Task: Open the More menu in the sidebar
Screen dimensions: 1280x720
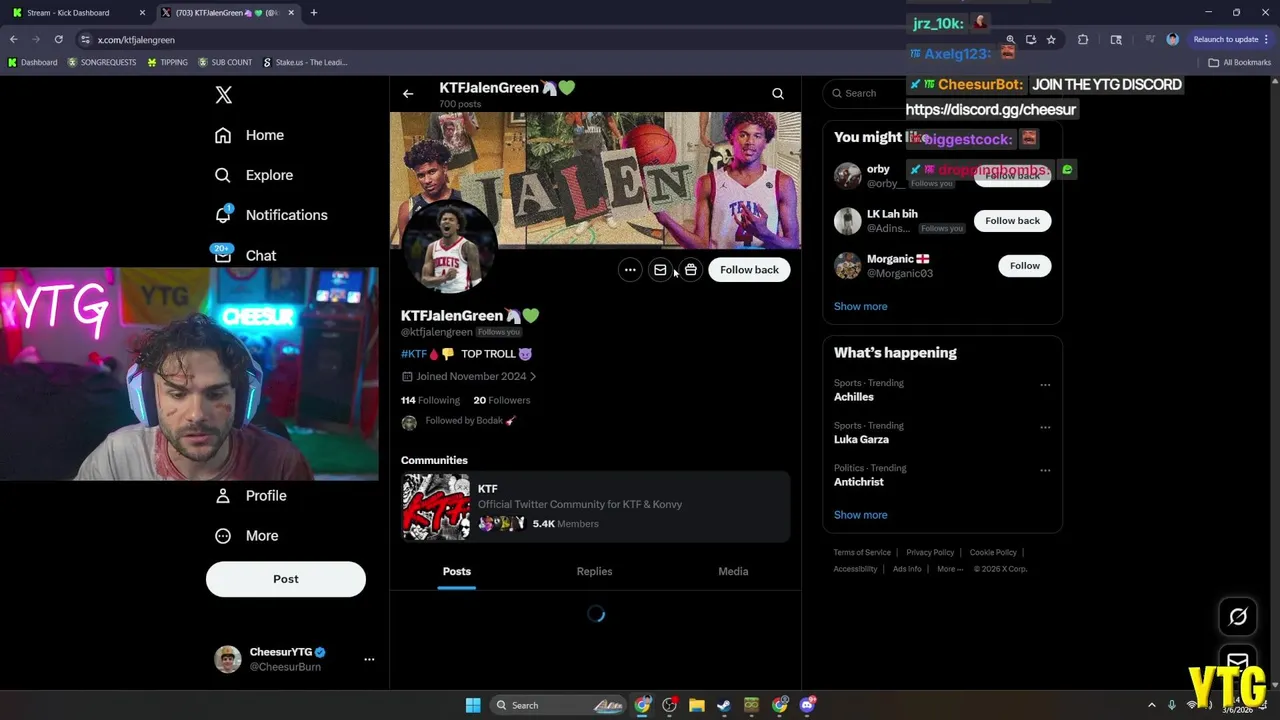Action: pyautogui.click(x=247, y=535)
